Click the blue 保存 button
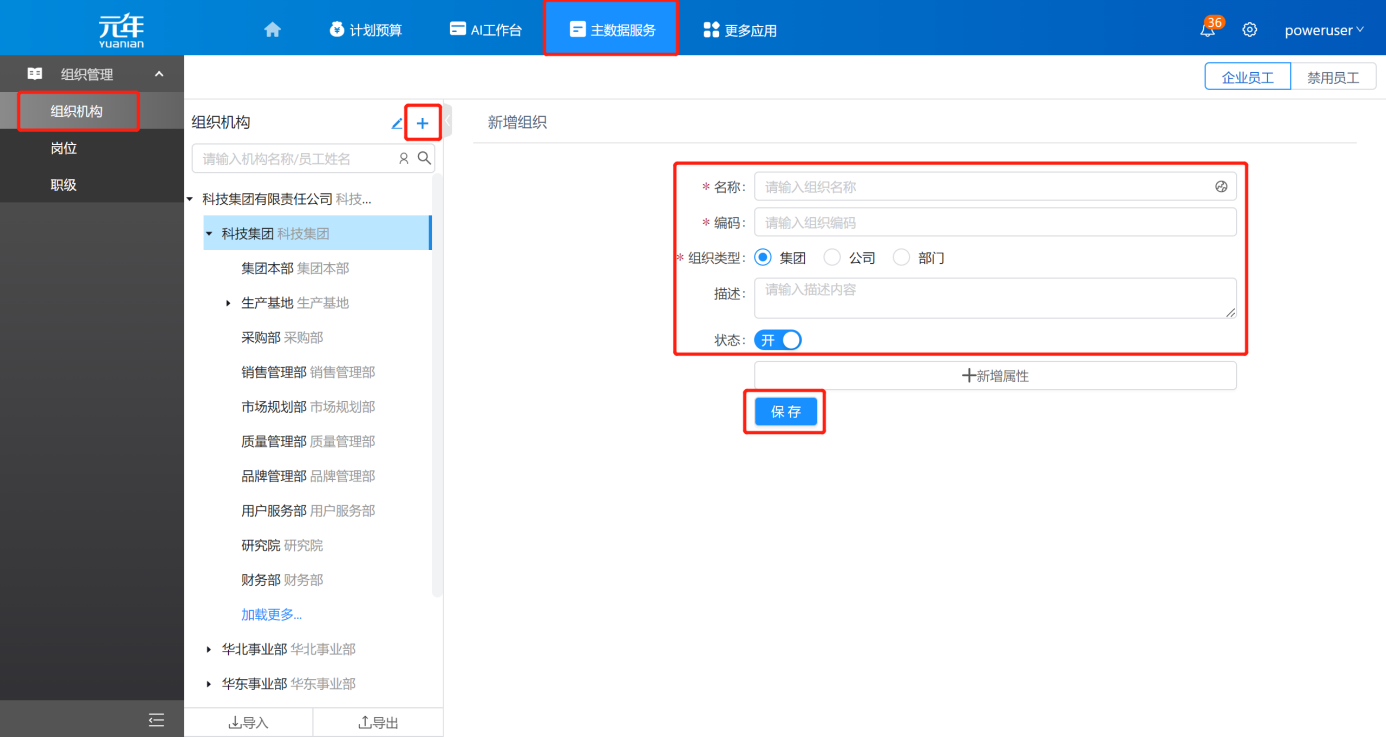1386x737 pixels. [785, 412]
